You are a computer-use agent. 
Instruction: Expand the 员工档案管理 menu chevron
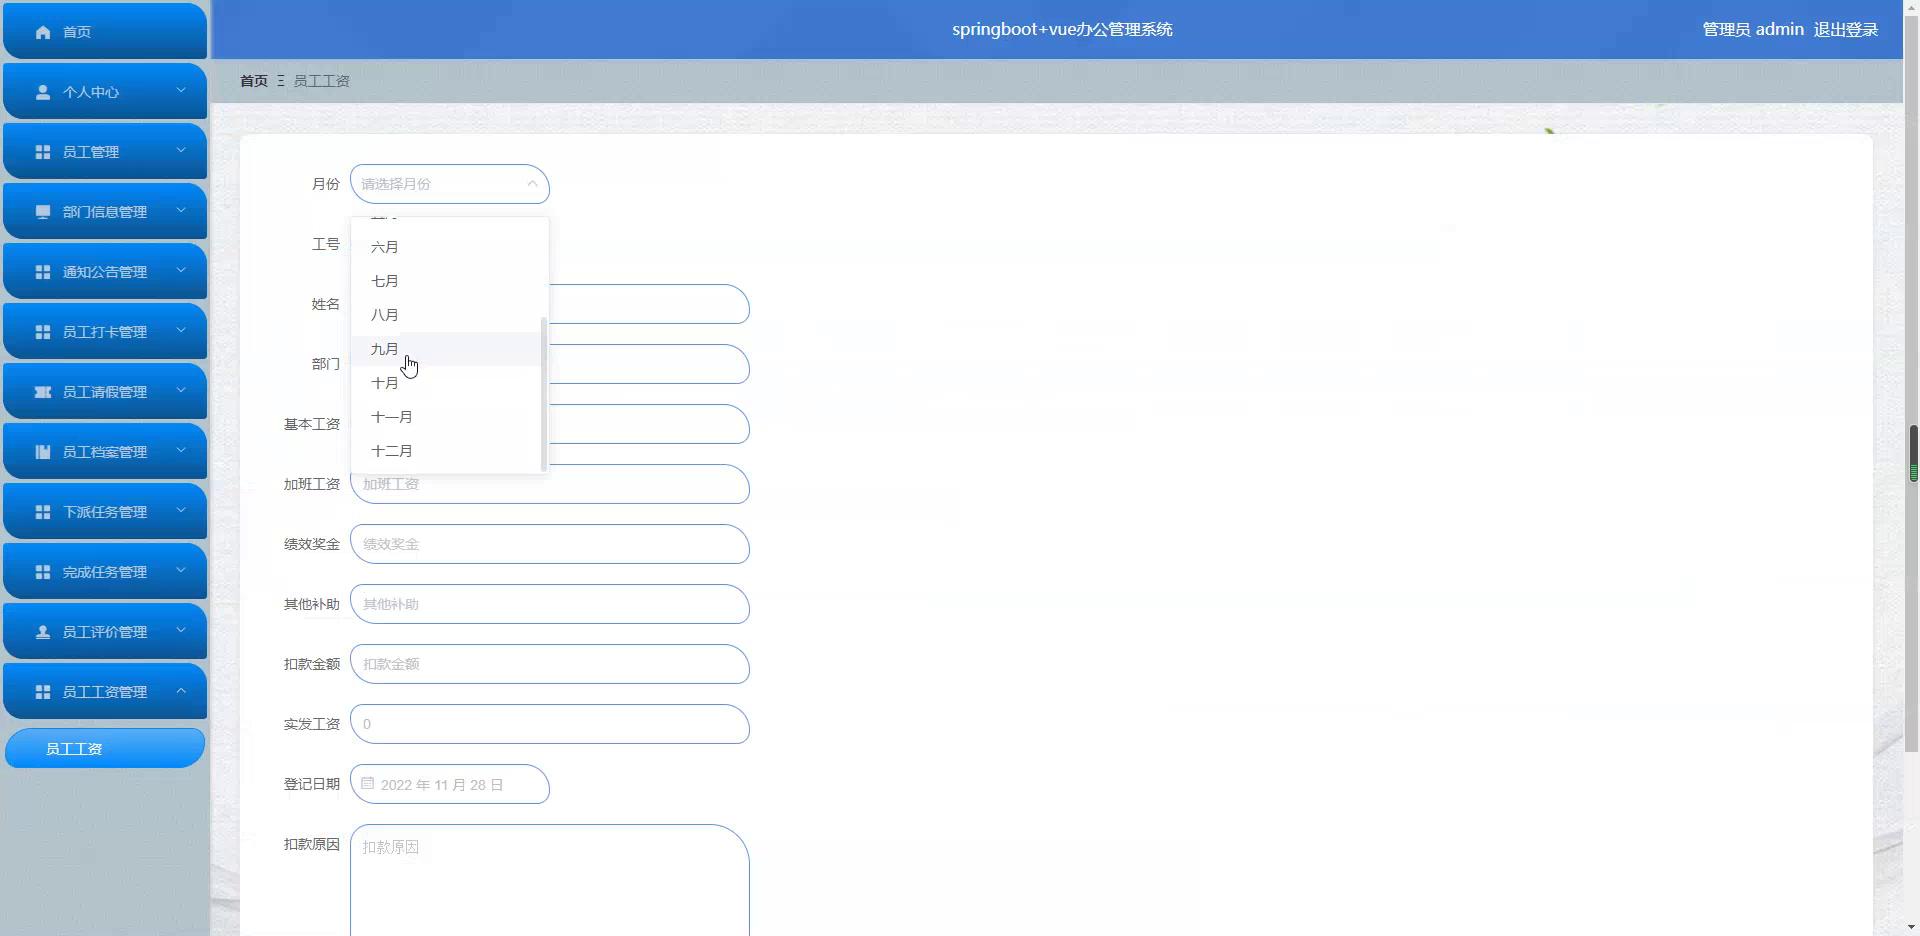[x=181, y=451]
